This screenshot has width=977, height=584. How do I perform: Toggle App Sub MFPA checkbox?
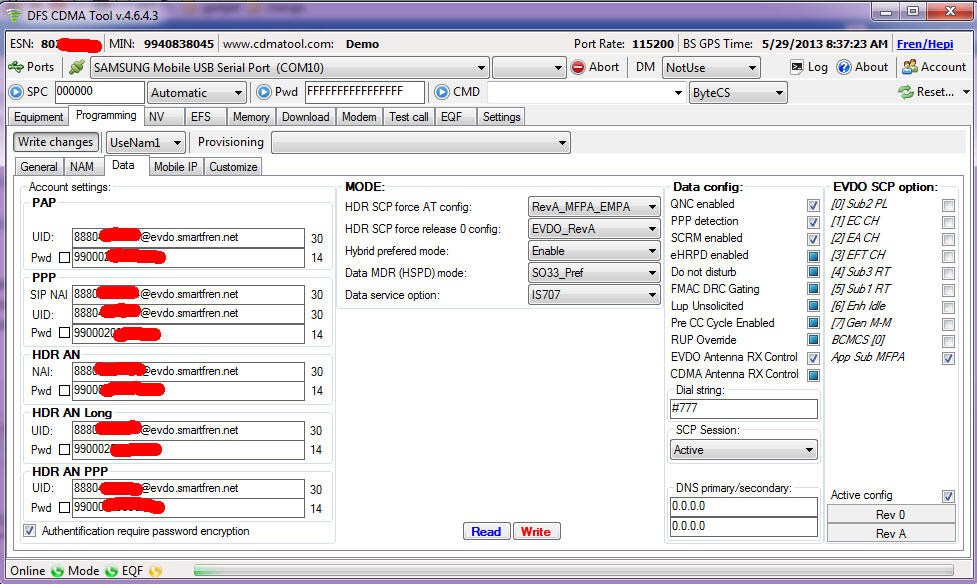pyautogui.click(x=948, y=358)
